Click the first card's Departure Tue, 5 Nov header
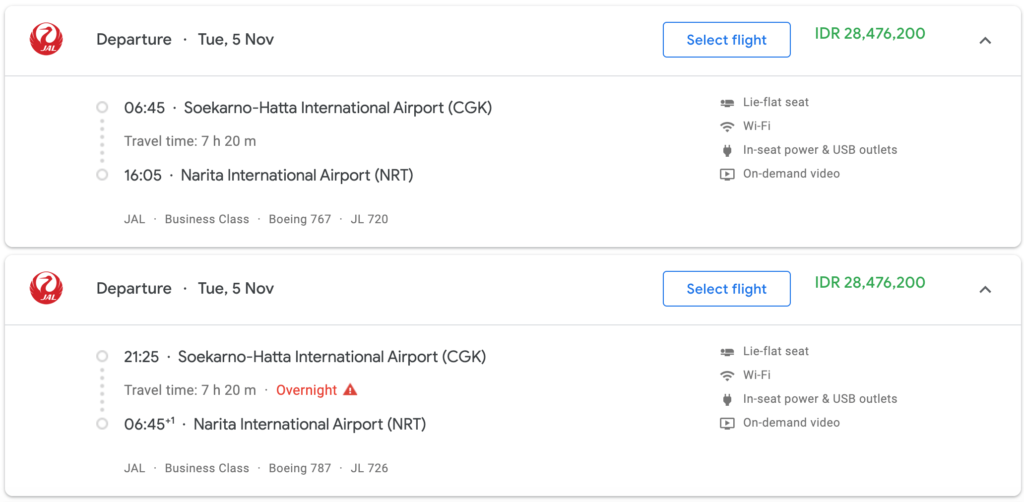This screenshot has height=502, width=1024. (x=185, y=40)
